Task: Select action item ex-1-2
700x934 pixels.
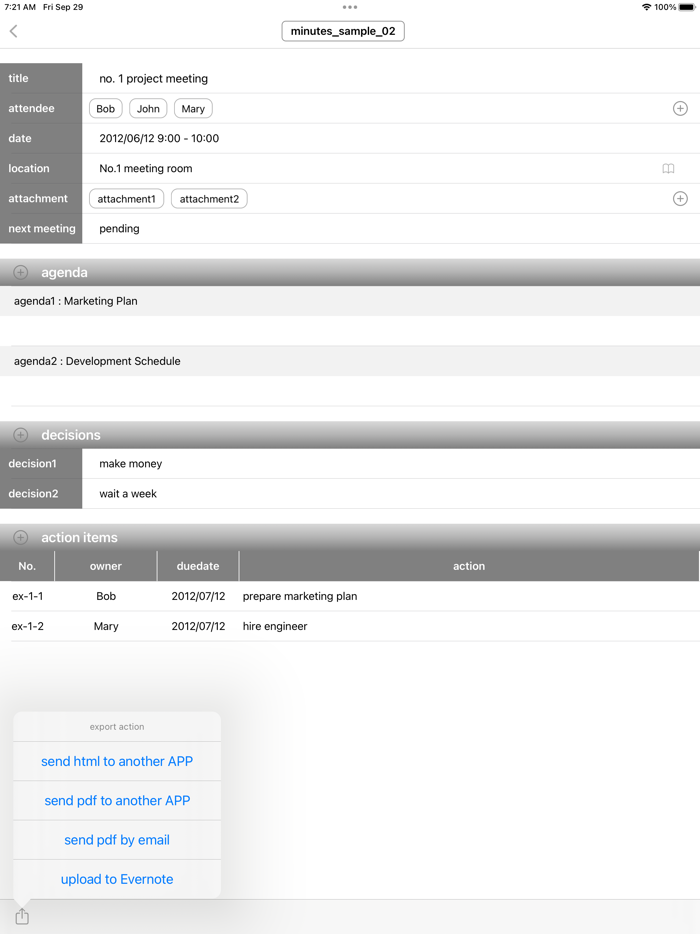Action: pos(27,626)
